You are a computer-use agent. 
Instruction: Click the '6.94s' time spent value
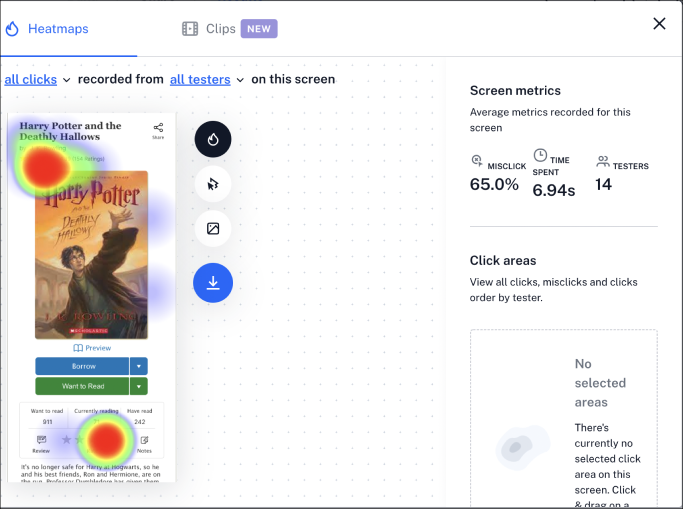coord(554,190)
